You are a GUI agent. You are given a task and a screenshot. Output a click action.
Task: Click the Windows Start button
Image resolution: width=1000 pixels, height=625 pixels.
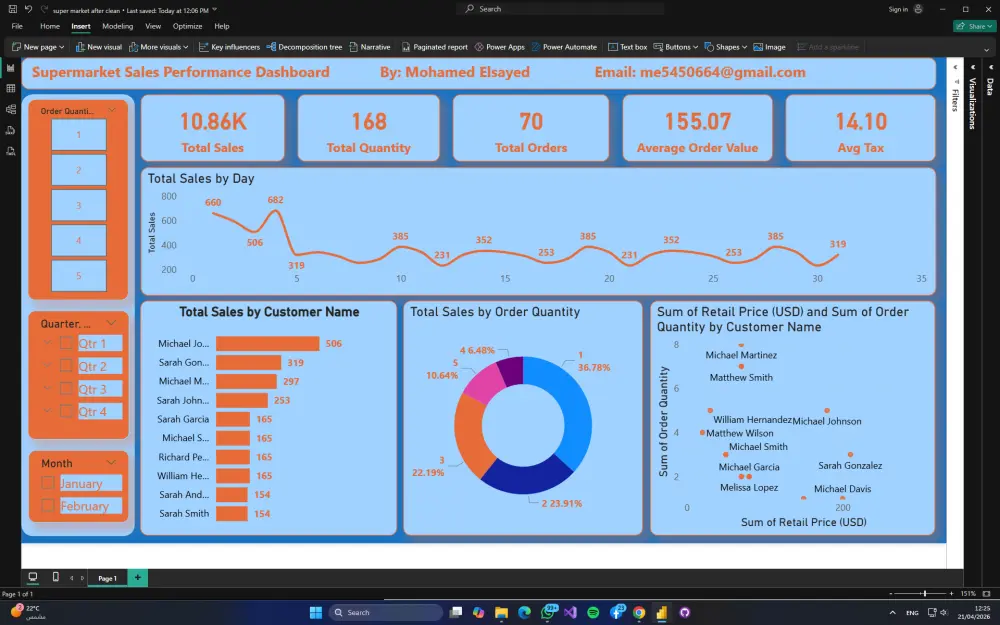click(316, 613)
